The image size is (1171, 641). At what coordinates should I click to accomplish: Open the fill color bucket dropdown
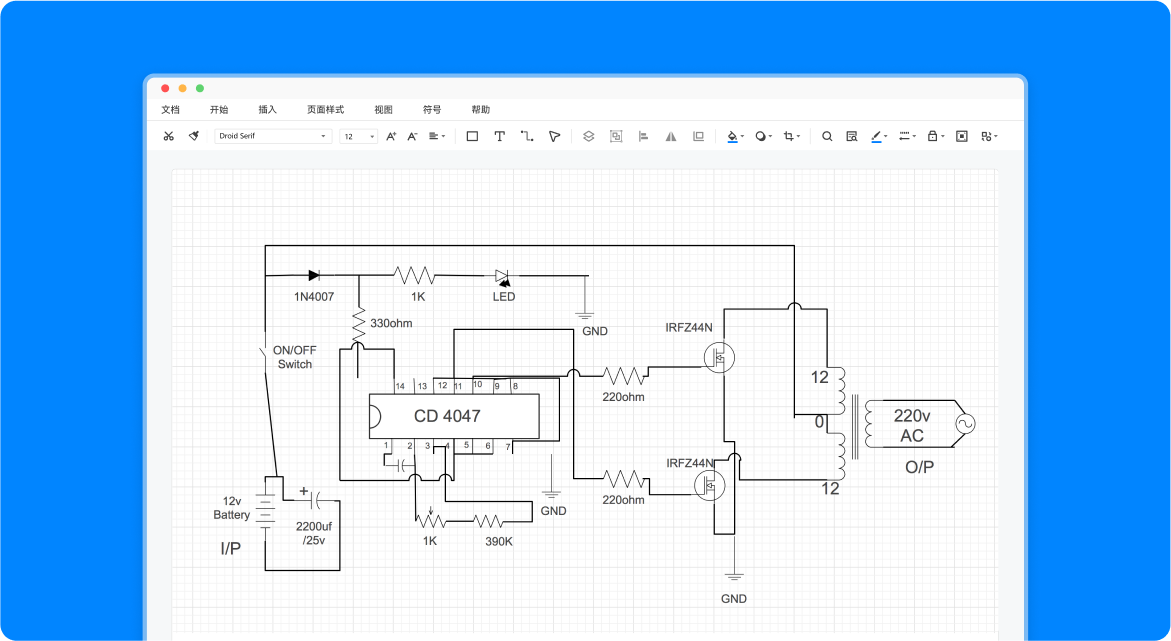point(736,136)
